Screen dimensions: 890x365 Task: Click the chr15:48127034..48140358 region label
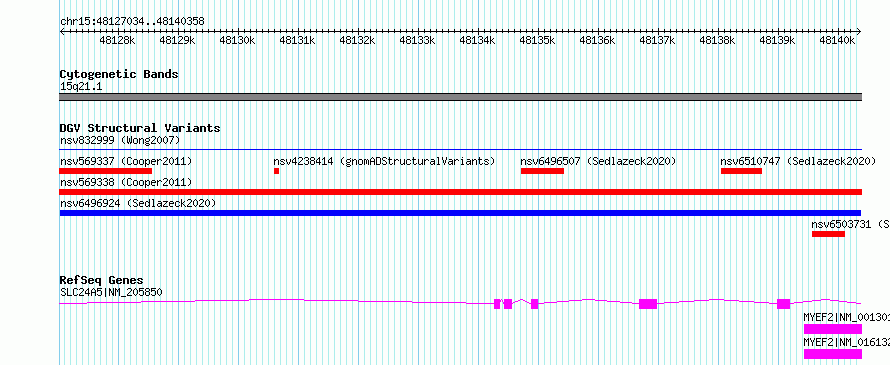tap(132, 22)
